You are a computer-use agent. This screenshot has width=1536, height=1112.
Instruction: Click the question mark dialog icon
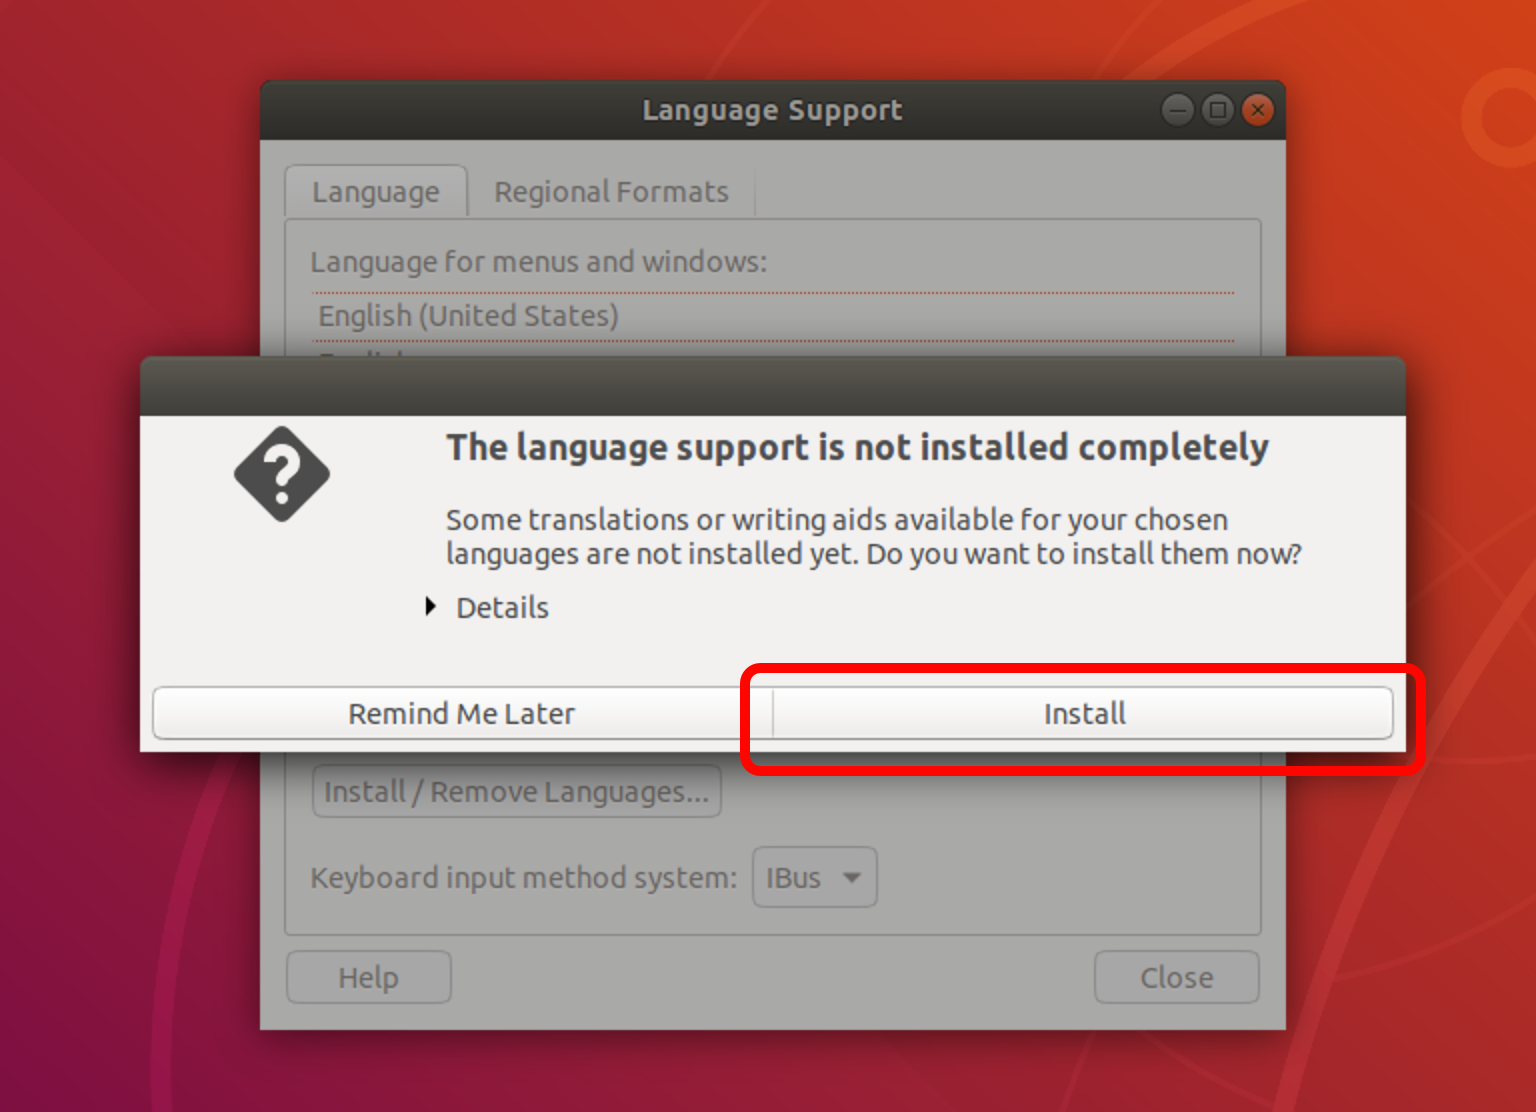point(282,474)
